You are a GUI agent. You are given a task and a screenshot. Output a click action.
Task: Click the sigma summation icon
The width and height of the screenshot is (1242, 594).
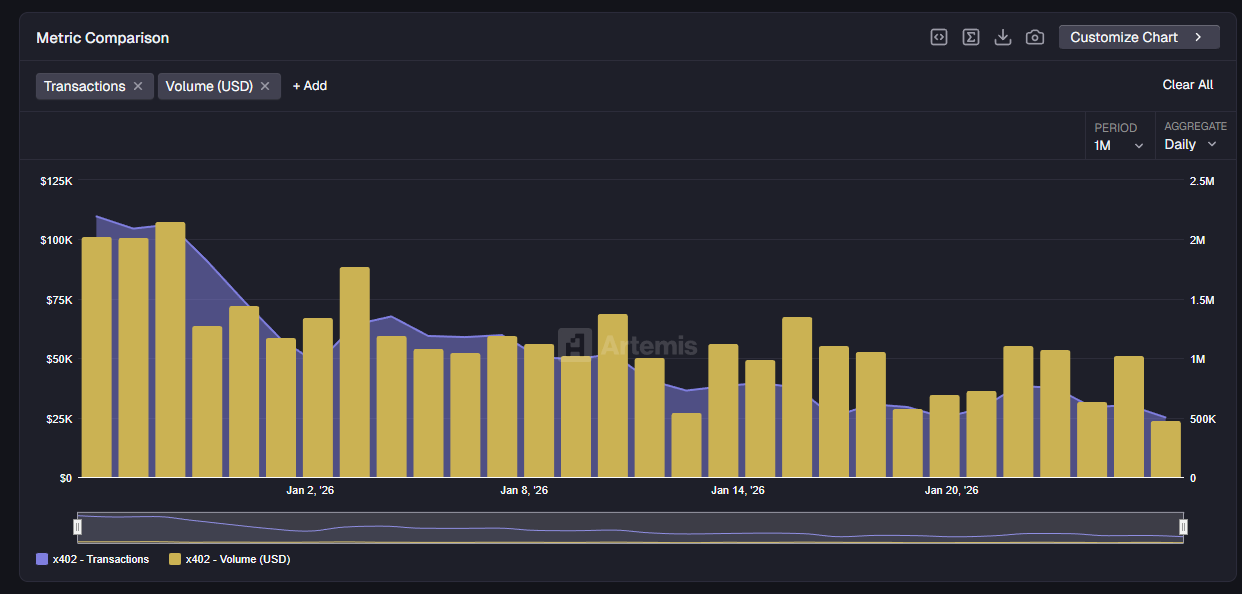pyautogui.click(x=971, y=37)
